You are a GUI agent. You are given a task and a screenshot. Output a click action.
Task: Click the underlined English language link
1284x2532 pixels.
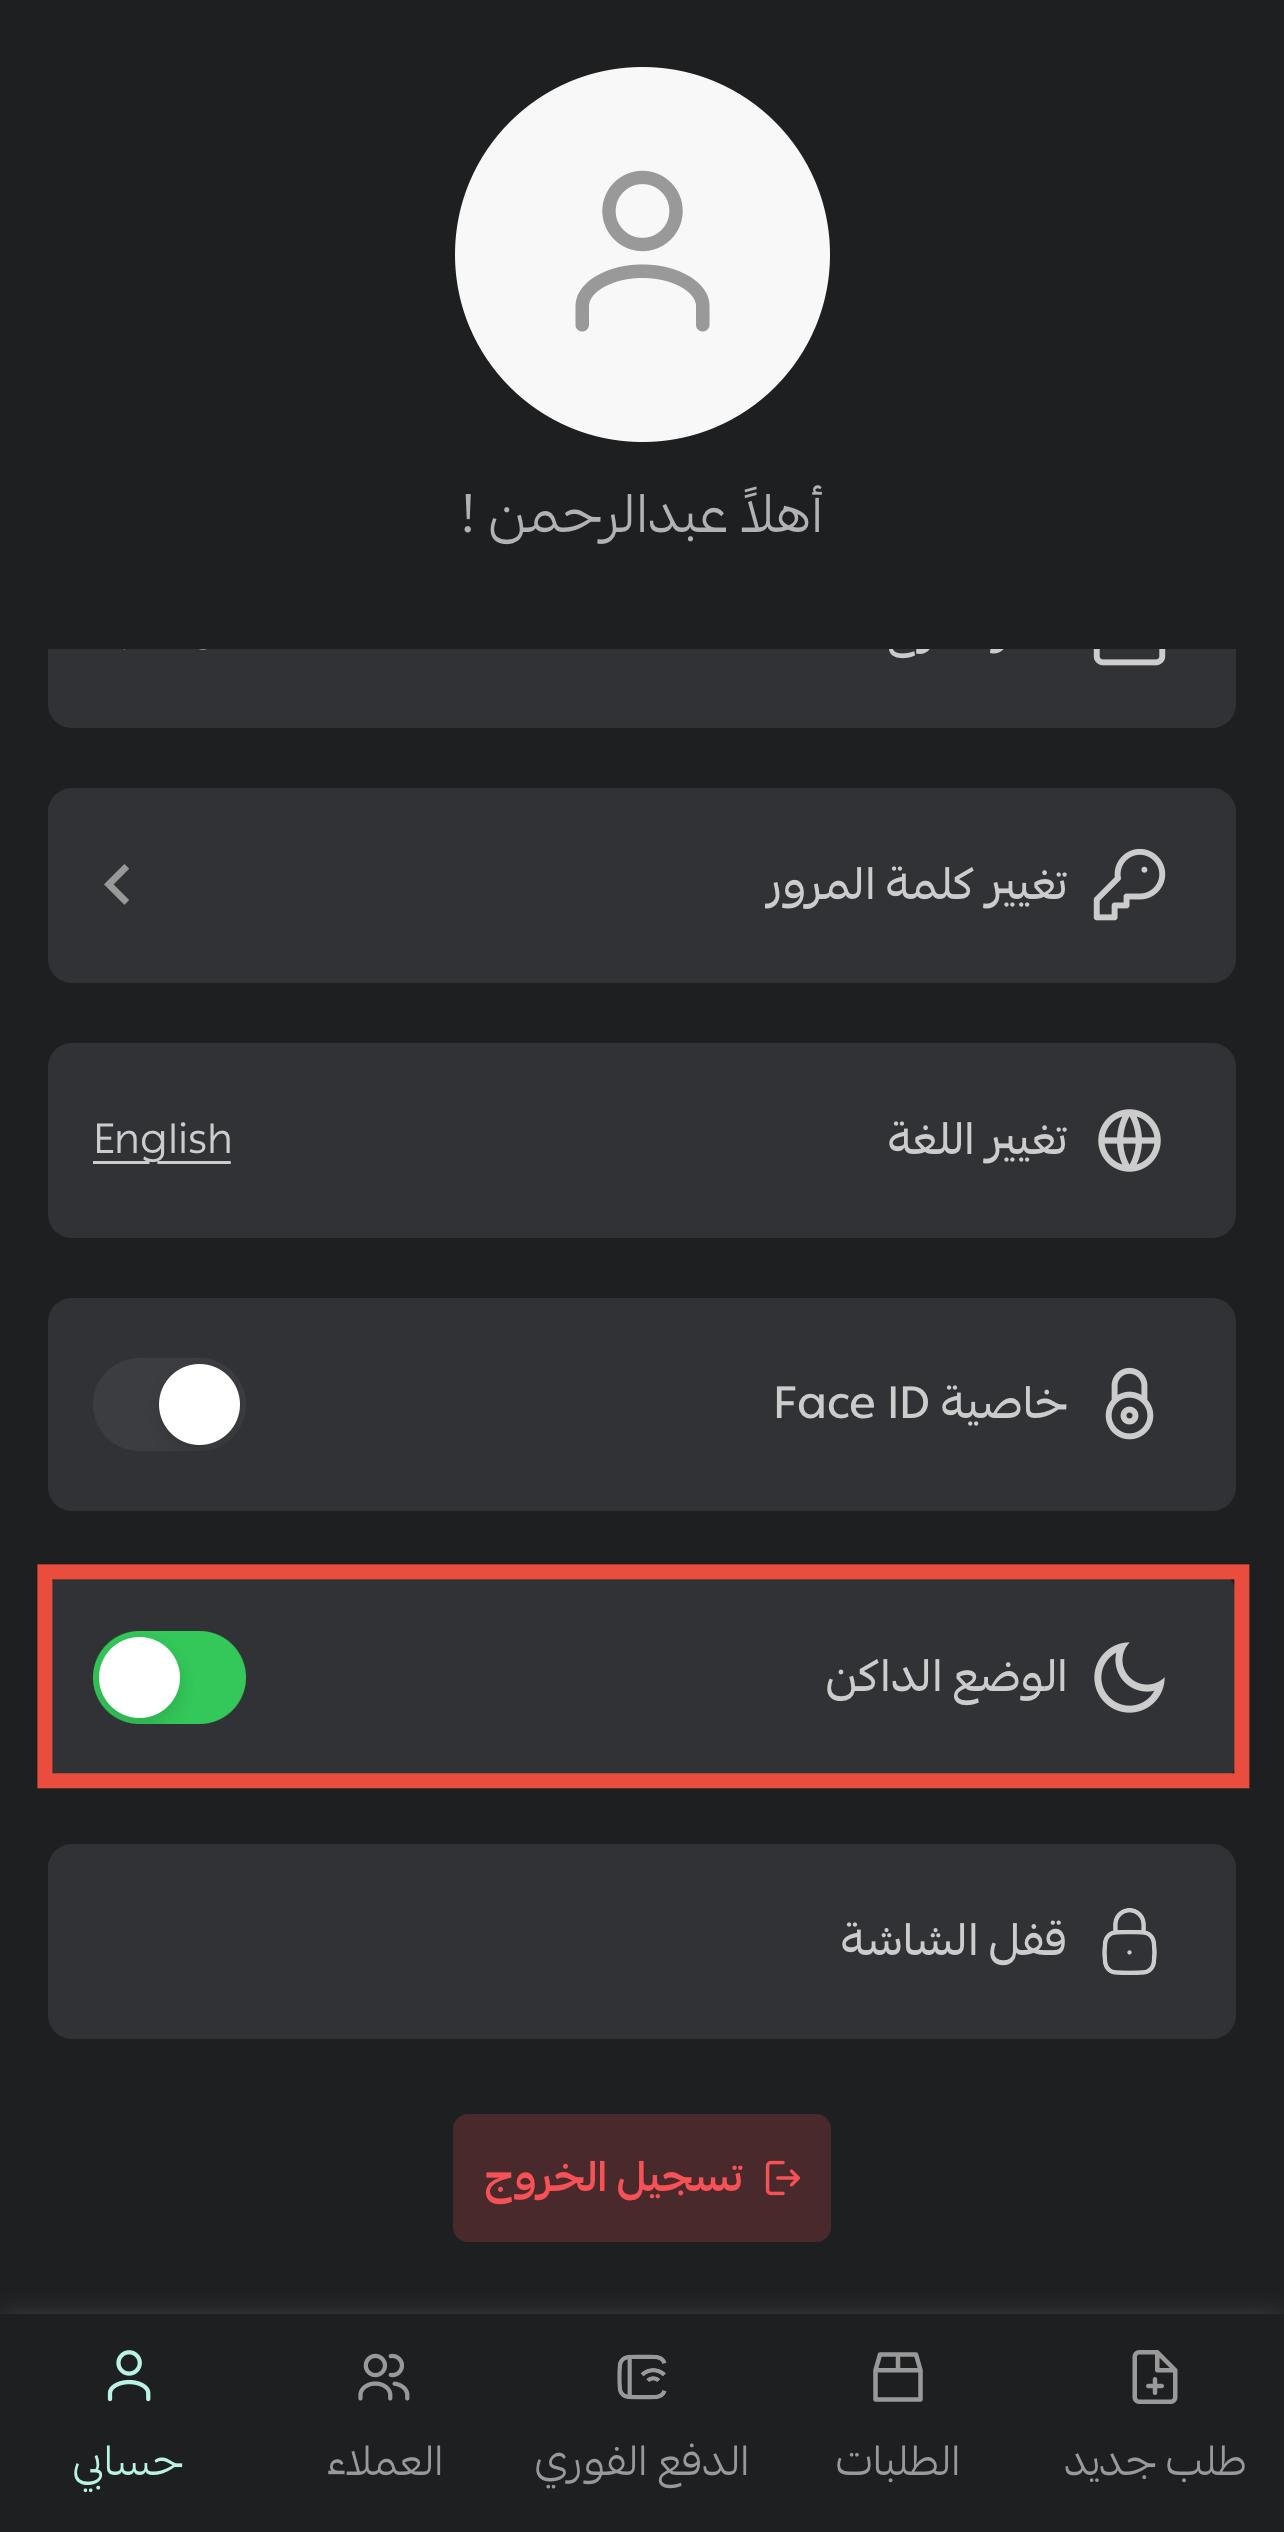[x=162, y=1140]
